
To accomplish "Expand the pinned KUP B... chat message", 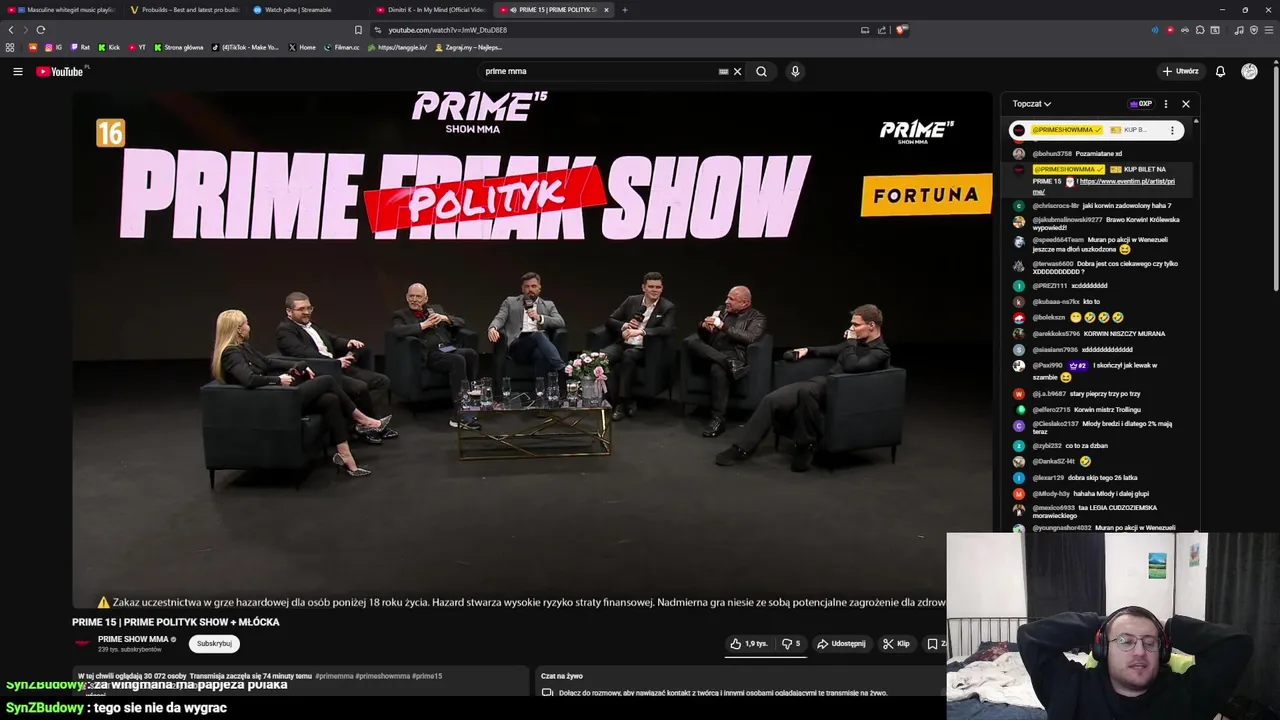I will [x=1096, y=130].
